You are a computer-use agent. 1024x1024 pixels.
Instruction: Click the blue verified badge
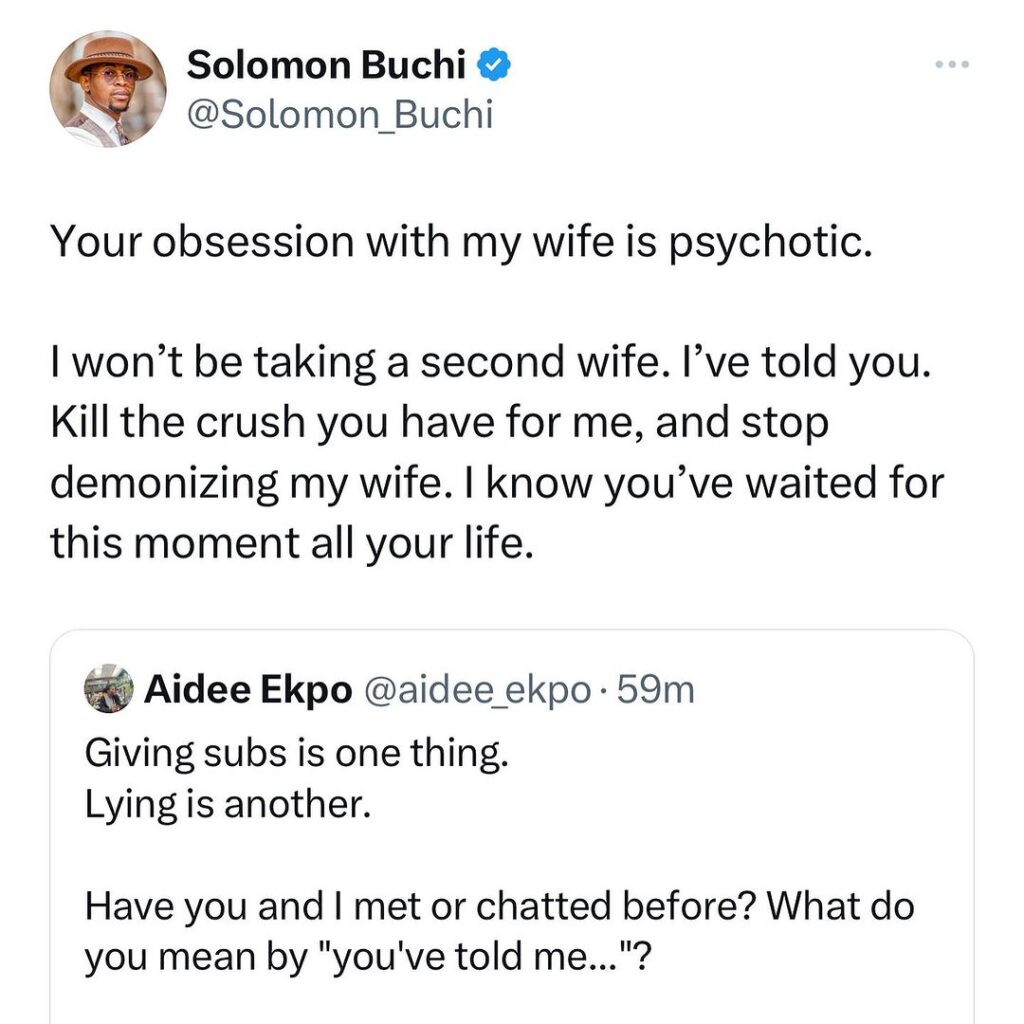click(x=497, y=66)
